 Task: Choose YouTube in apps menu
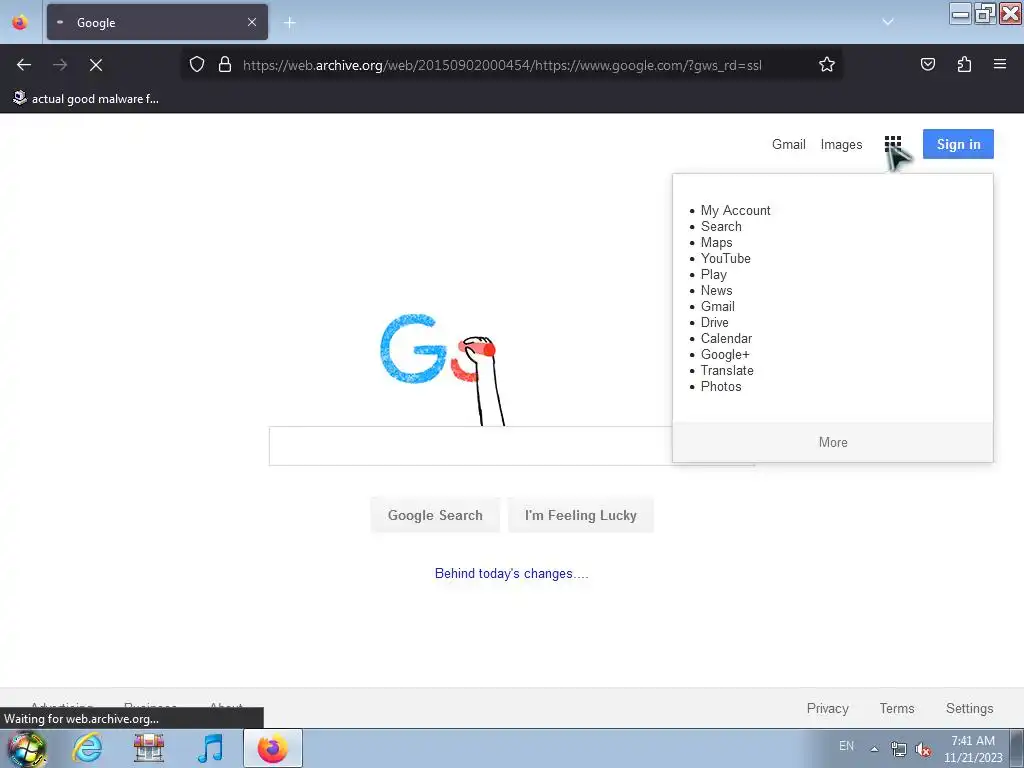[x=726, y=259]
